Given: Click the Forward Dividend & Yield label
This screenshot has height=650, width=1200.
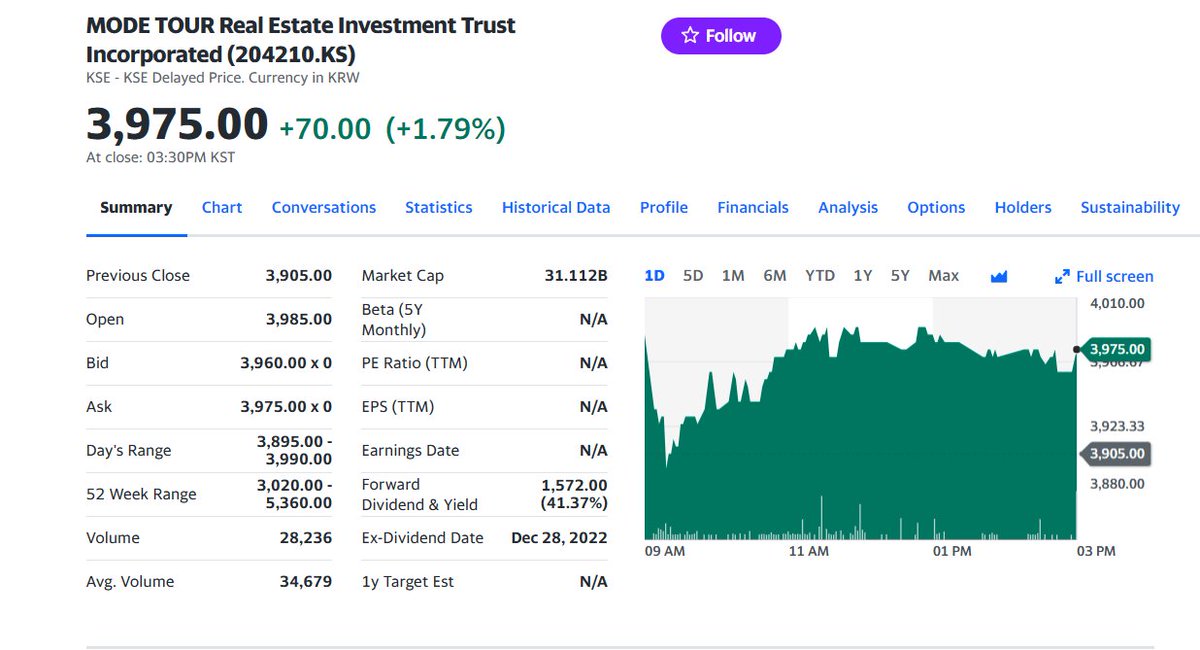Looking at the screenshot, I should click(420, 494).
